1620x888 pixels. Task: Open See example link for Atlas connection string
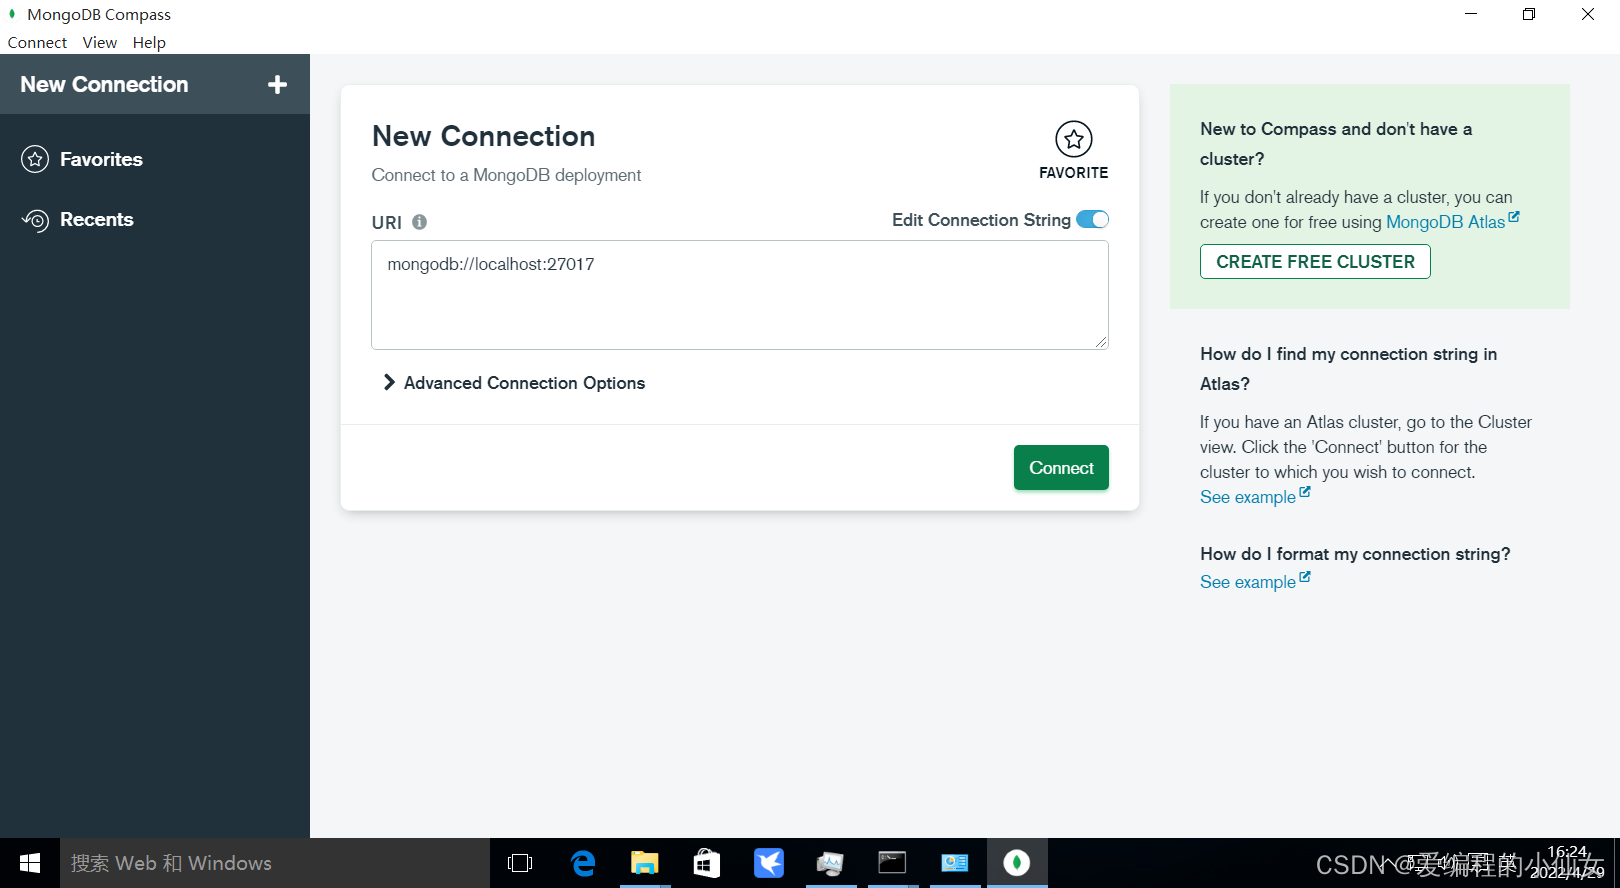[x=1248, y=497]
